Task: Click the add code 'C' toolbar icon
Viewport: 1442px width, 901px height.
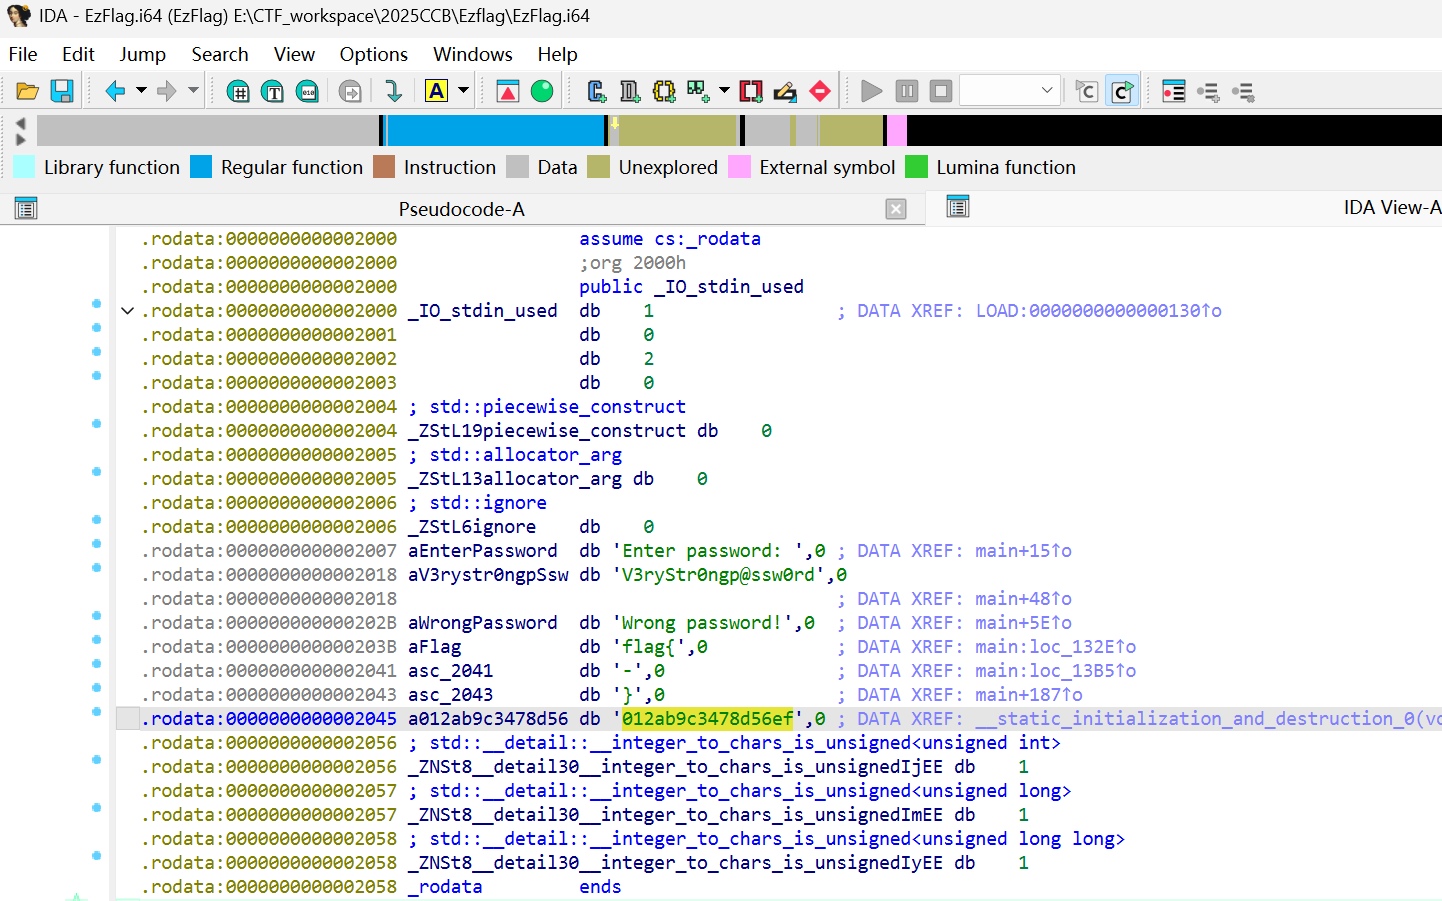Action: 597,92
